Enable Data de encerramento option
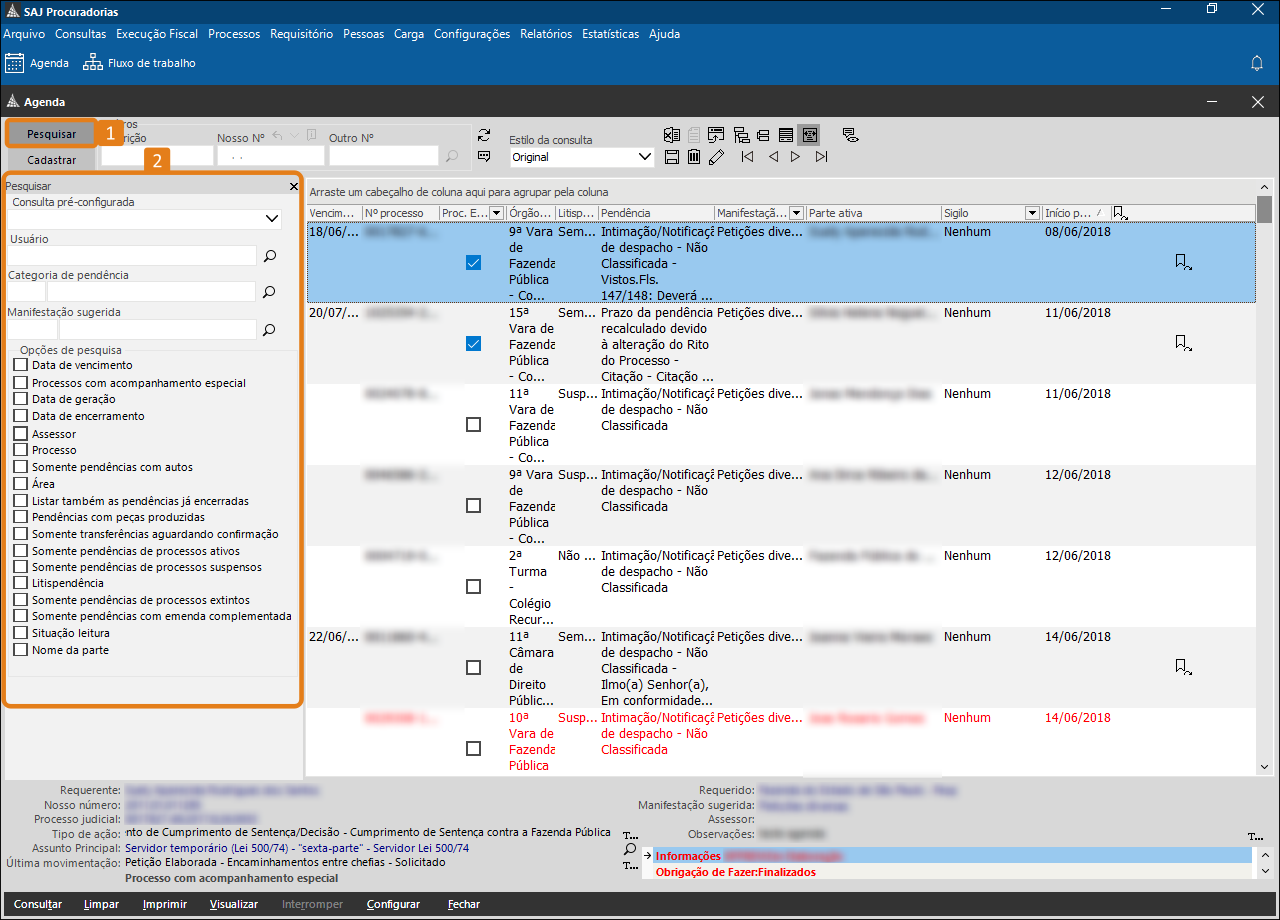 [x=20, y=416]
